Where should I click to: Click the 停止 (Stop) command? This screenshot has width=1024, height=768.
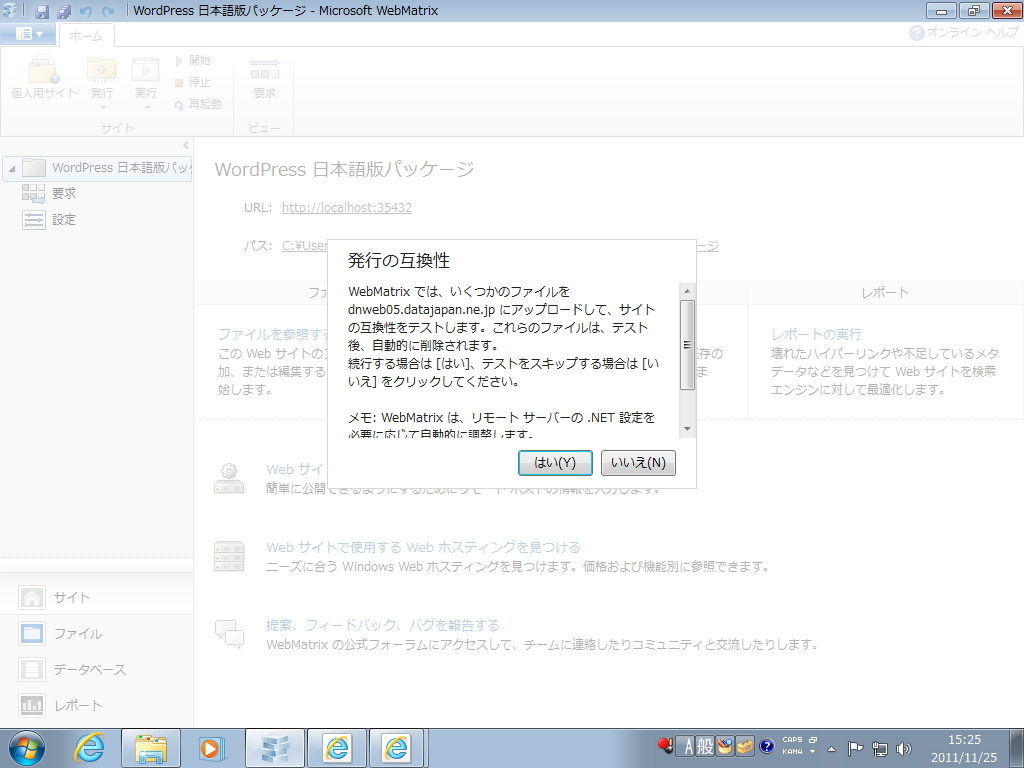tap(193, 82)
